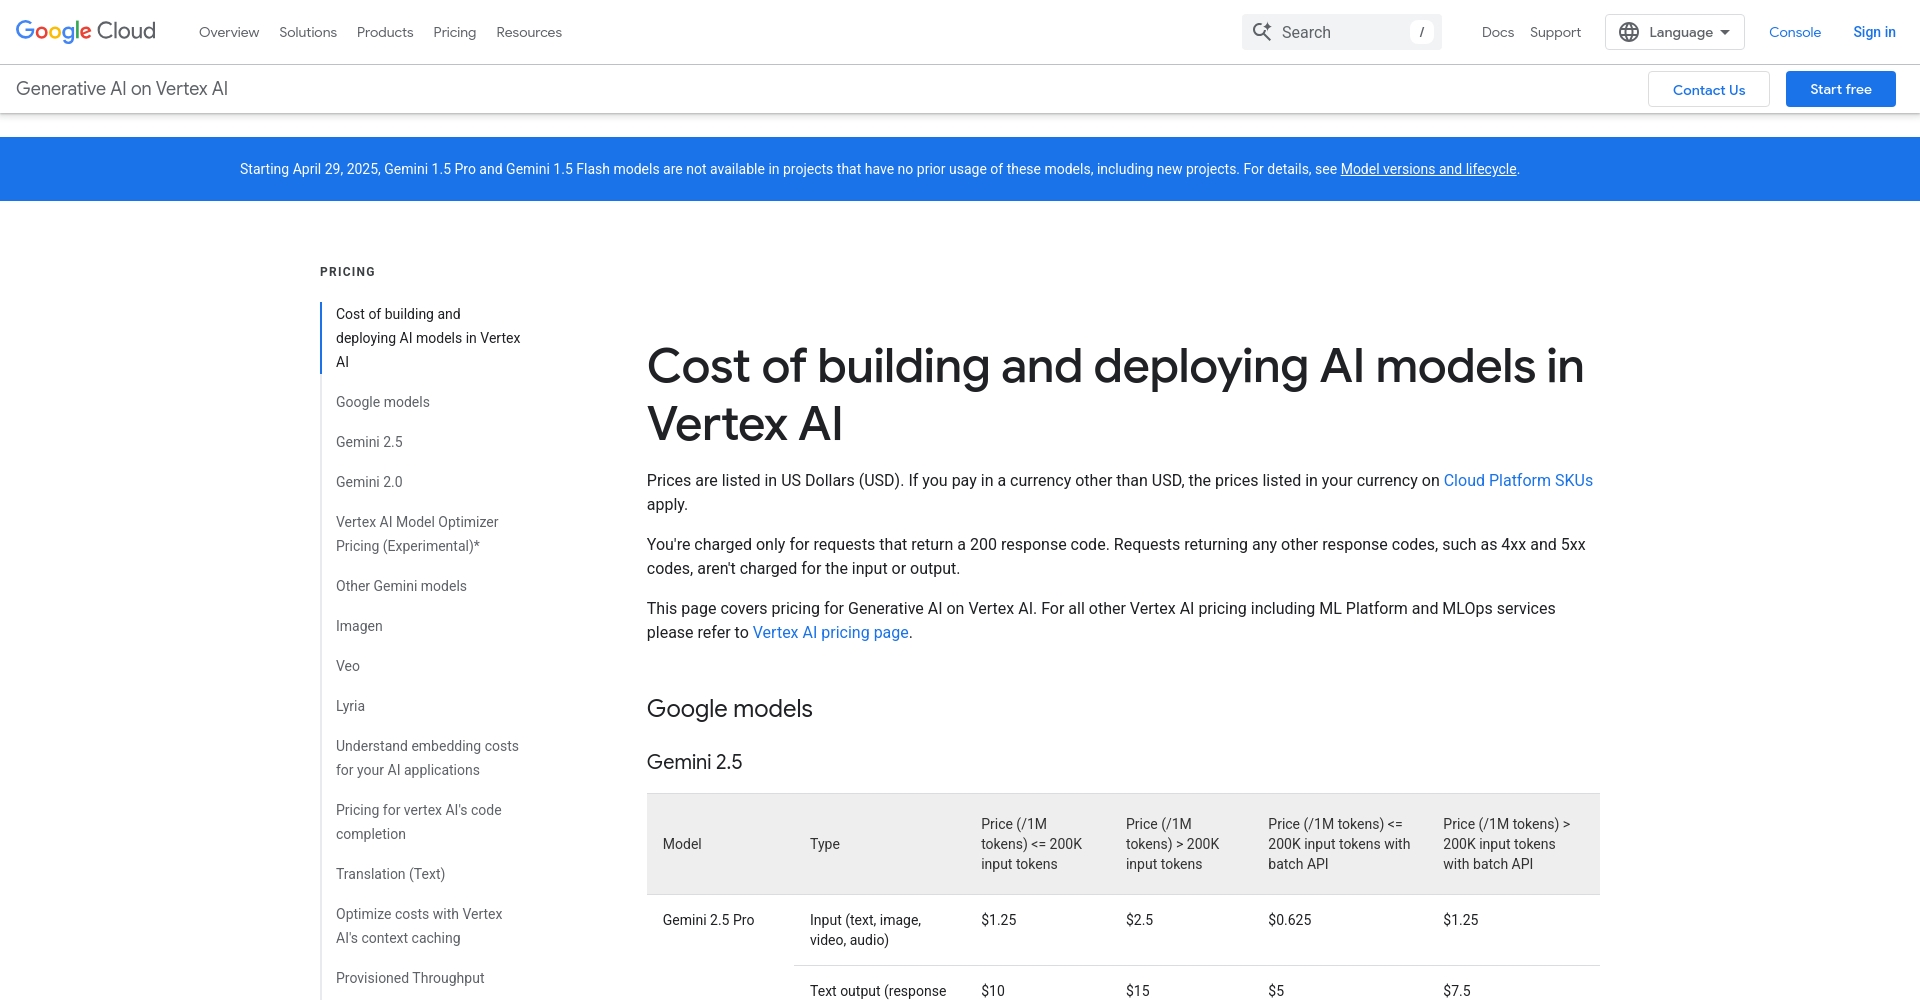Screen dimensions: 1920x1000
Task: Click the globe icon in Language selector
Action: 1629,32
